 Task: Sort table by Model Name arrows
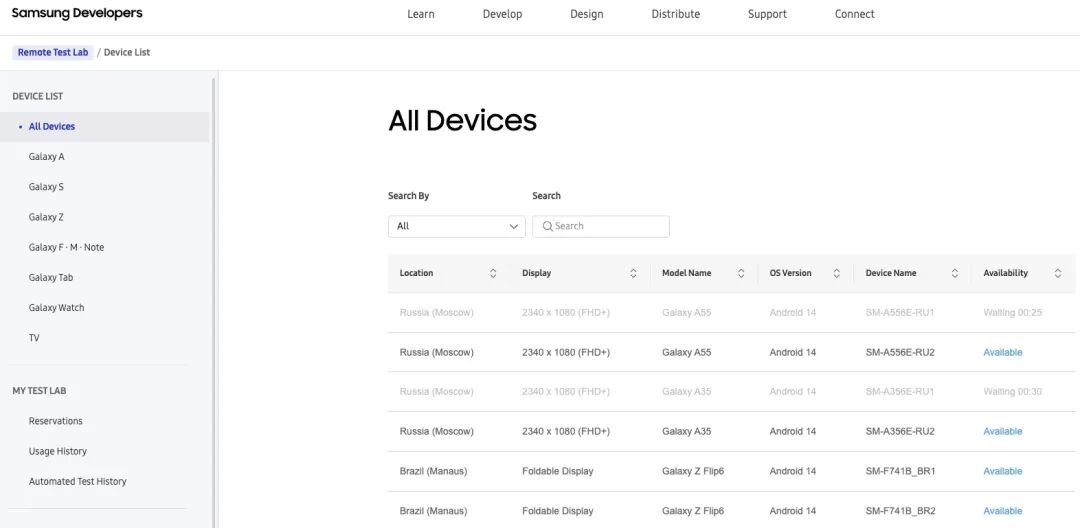(741, 273)
